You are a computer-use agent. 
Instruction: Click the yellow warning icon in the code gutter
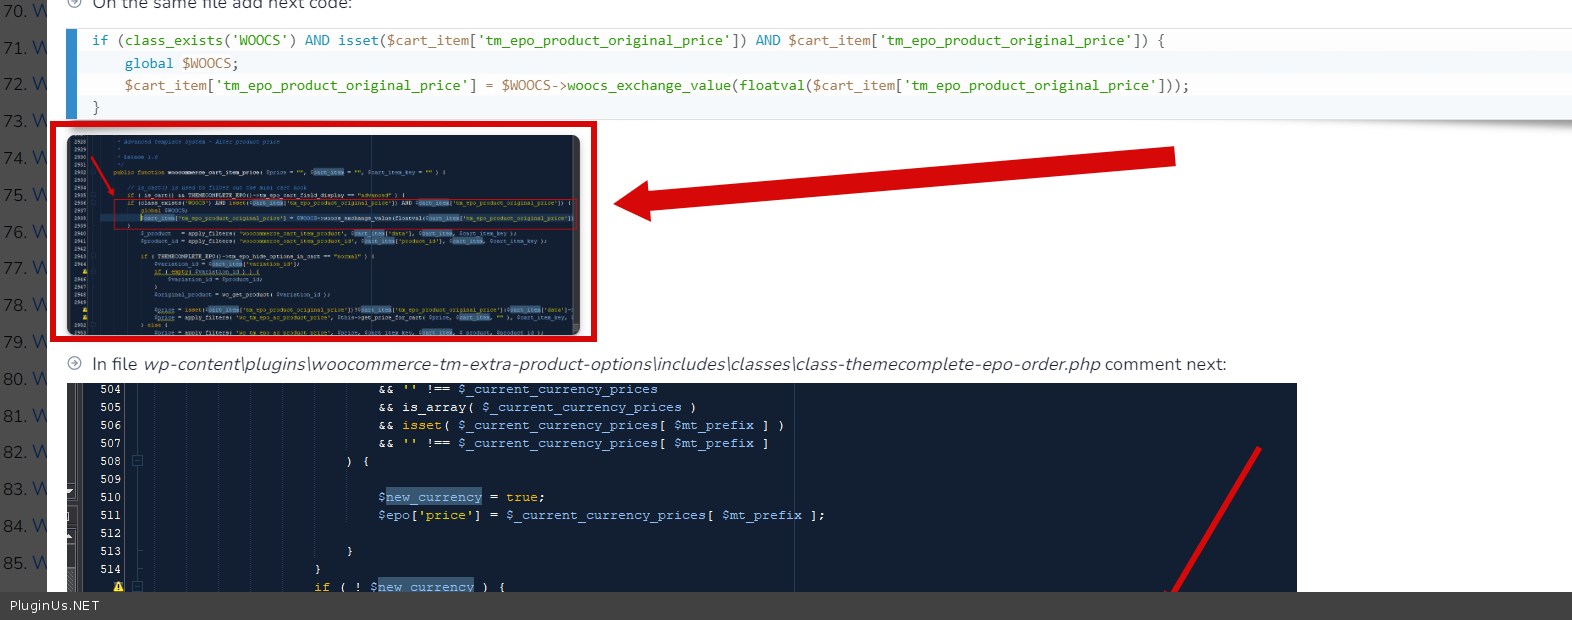click(x=118, y=587)
